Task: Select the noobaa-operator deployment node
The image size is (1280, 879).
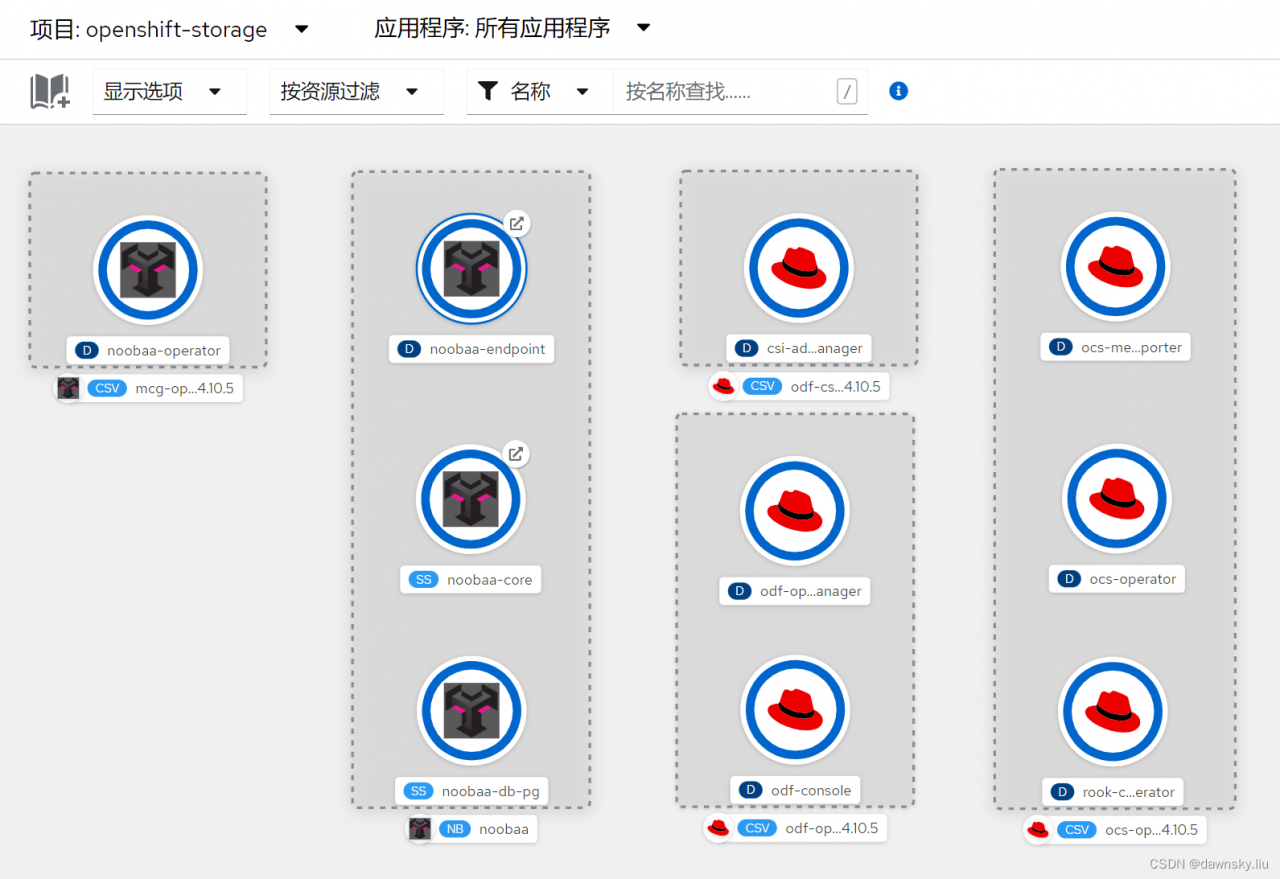Action: pos(148,270)
